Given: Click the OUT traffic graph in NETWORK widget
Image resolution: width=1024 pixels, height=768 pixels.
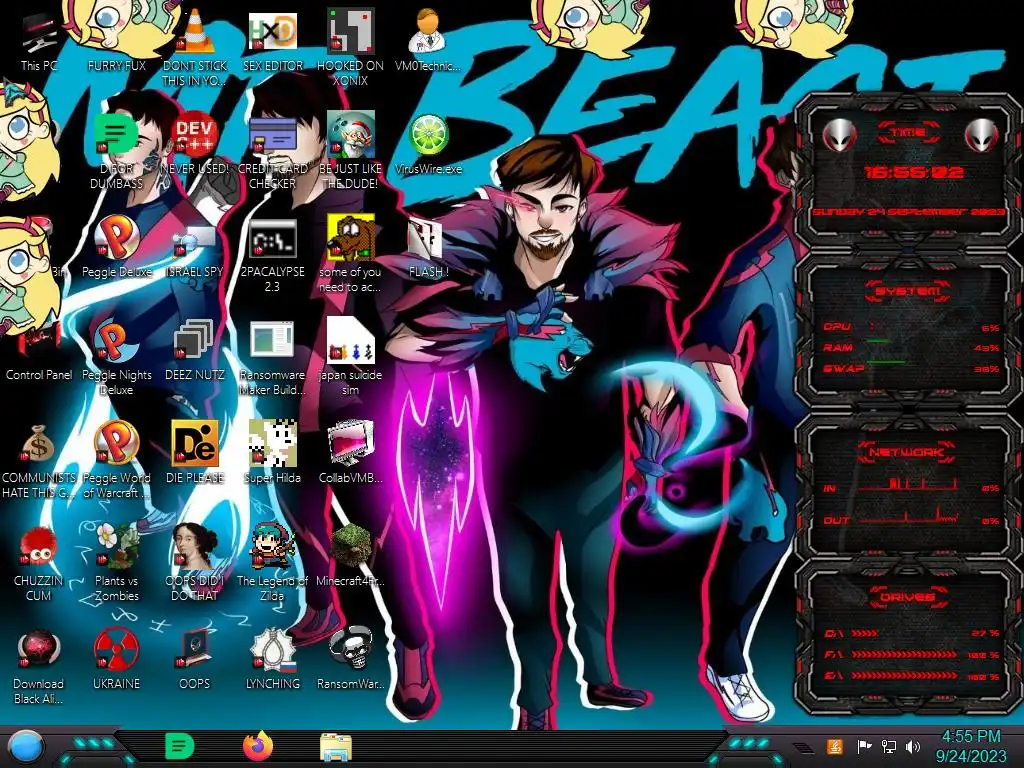Looking at the screenshot, I should pyautogui.click(x=908, y=516).
